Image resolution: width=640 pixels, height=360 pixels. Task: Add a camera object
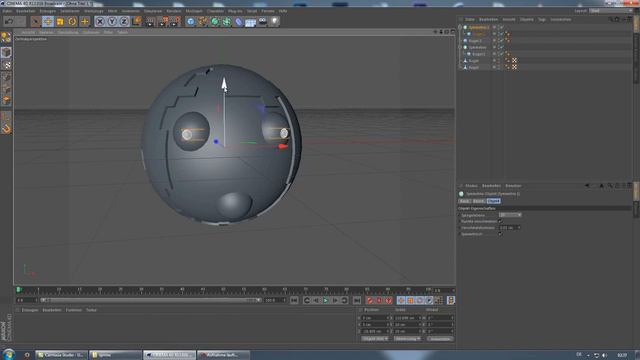(x=262, y=21)
